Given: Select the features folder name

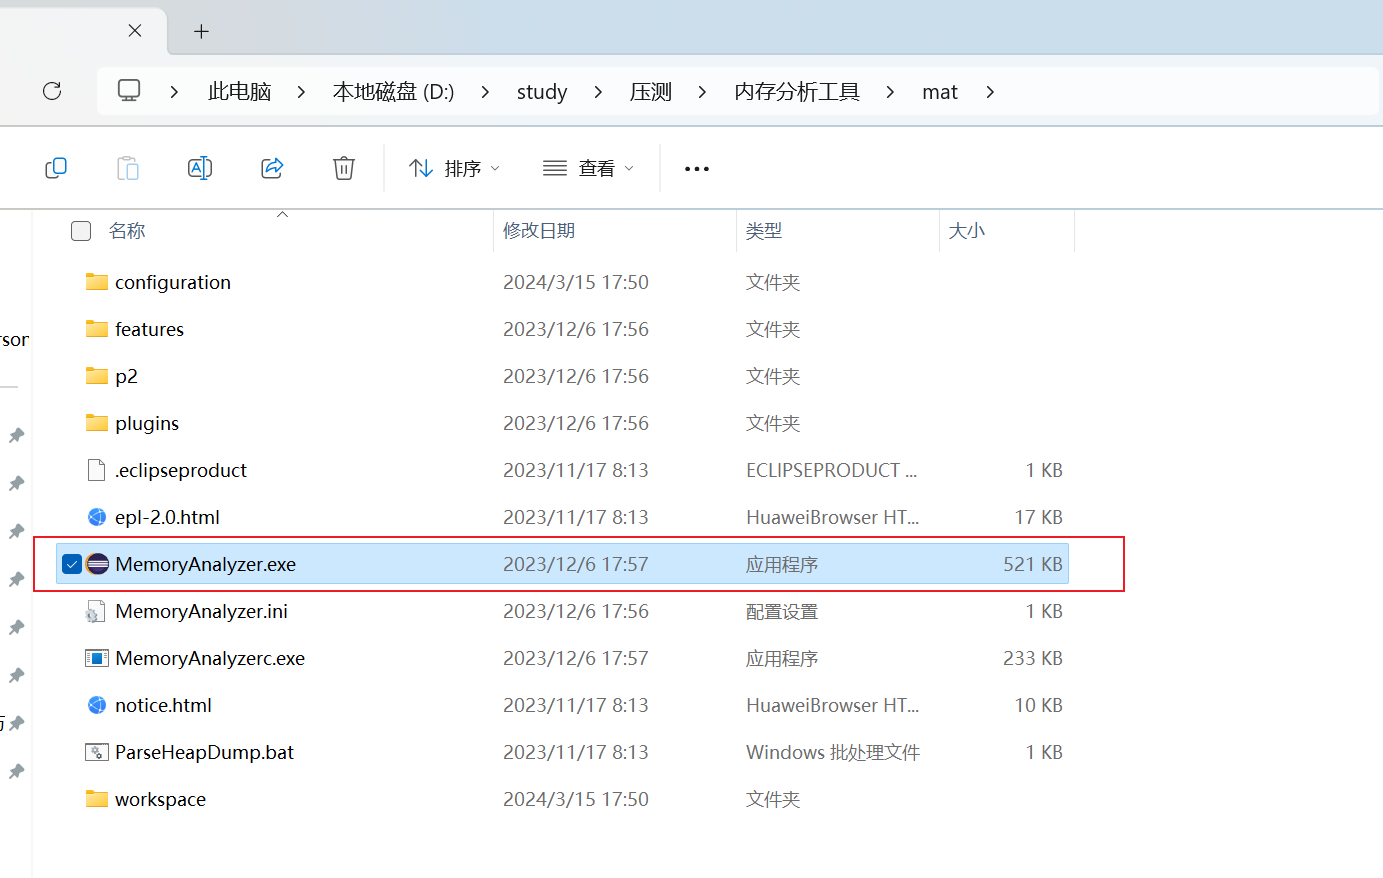Looking at the screenshot, I should tap(150, 329).
